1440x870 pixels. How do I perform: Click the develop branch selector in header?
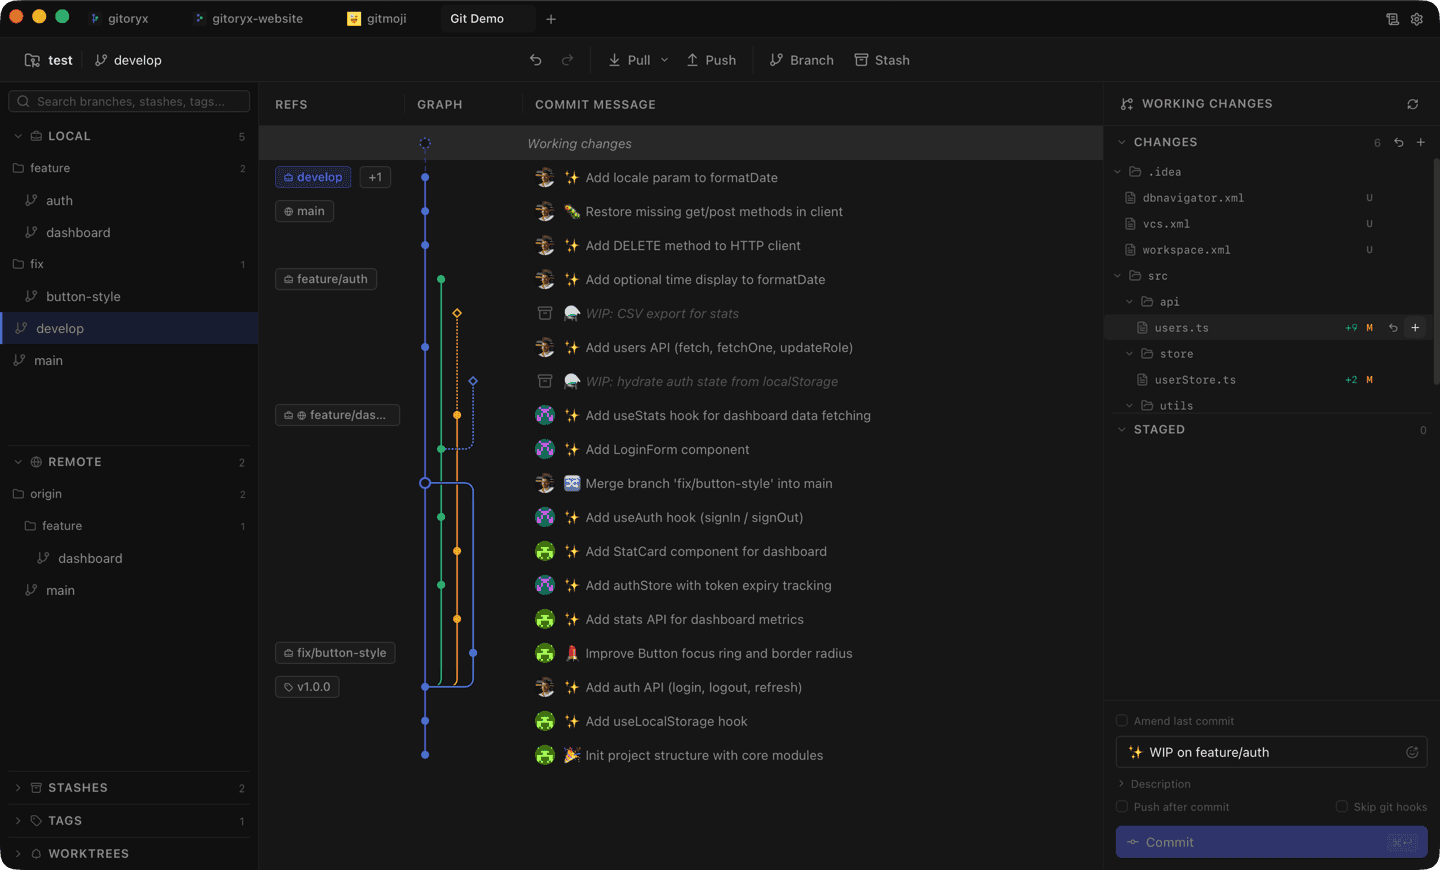pyautogui.click(x=128, y=60)
